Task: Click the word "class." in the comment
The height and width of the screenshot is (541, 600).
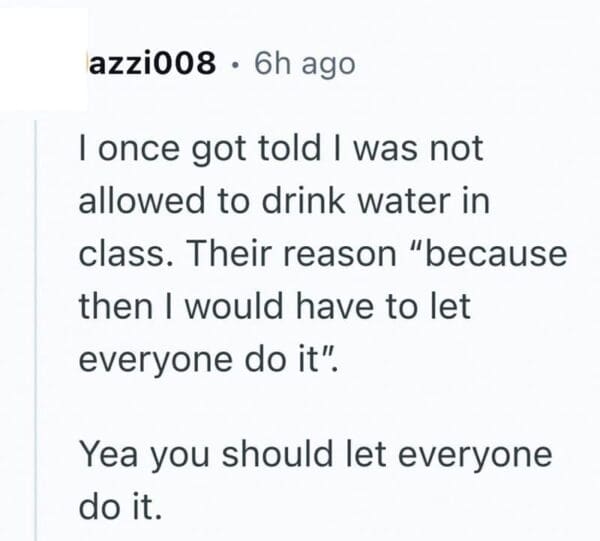Action: coord(118,252)
